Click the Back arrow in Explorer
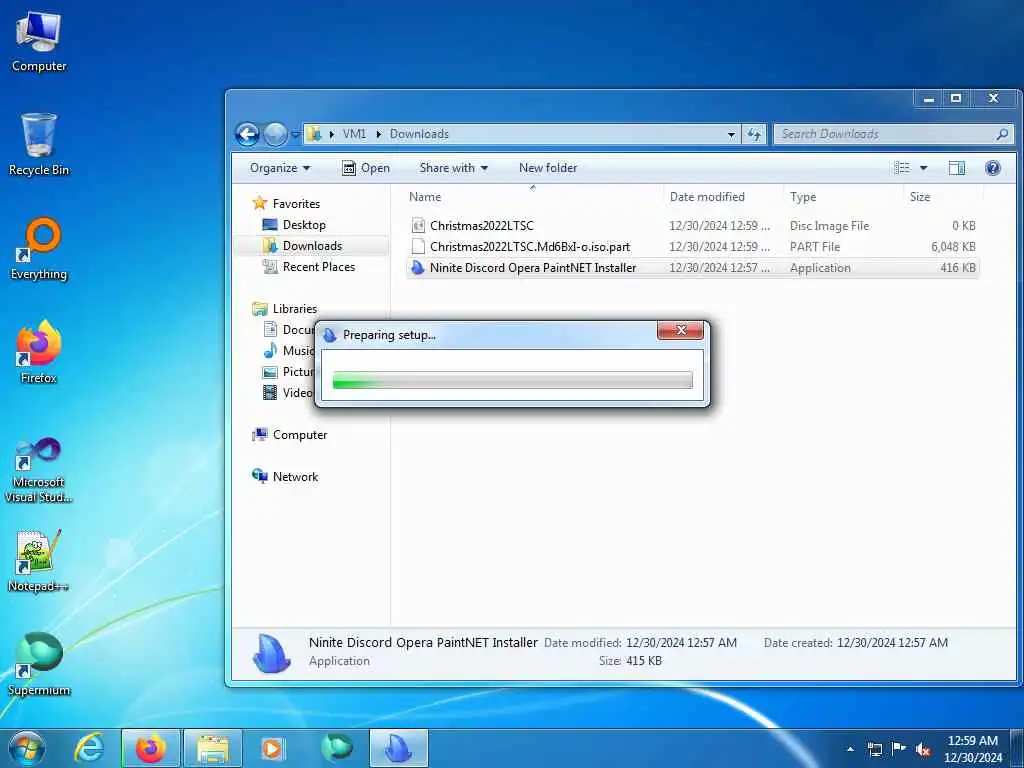This screenshot has height=768, width=1024. 248,135
